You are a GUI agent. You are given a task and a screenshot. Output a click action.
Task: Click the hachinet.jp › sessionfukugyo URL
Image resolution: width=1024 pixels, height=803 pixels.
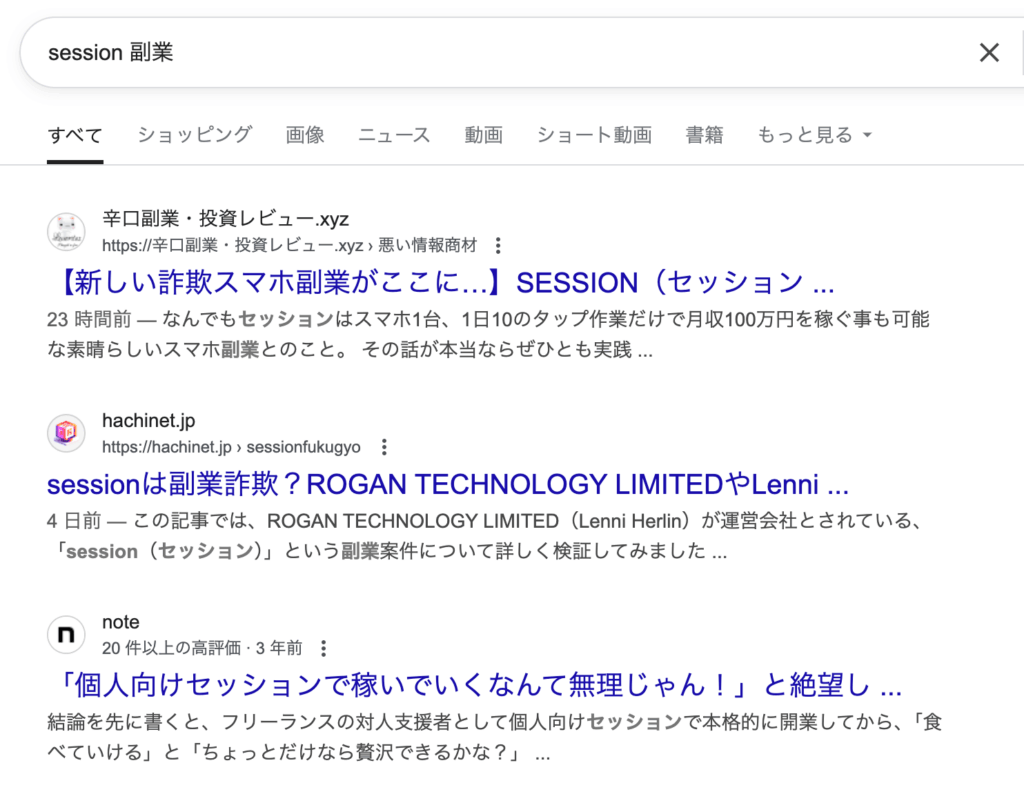pos(231,447)
